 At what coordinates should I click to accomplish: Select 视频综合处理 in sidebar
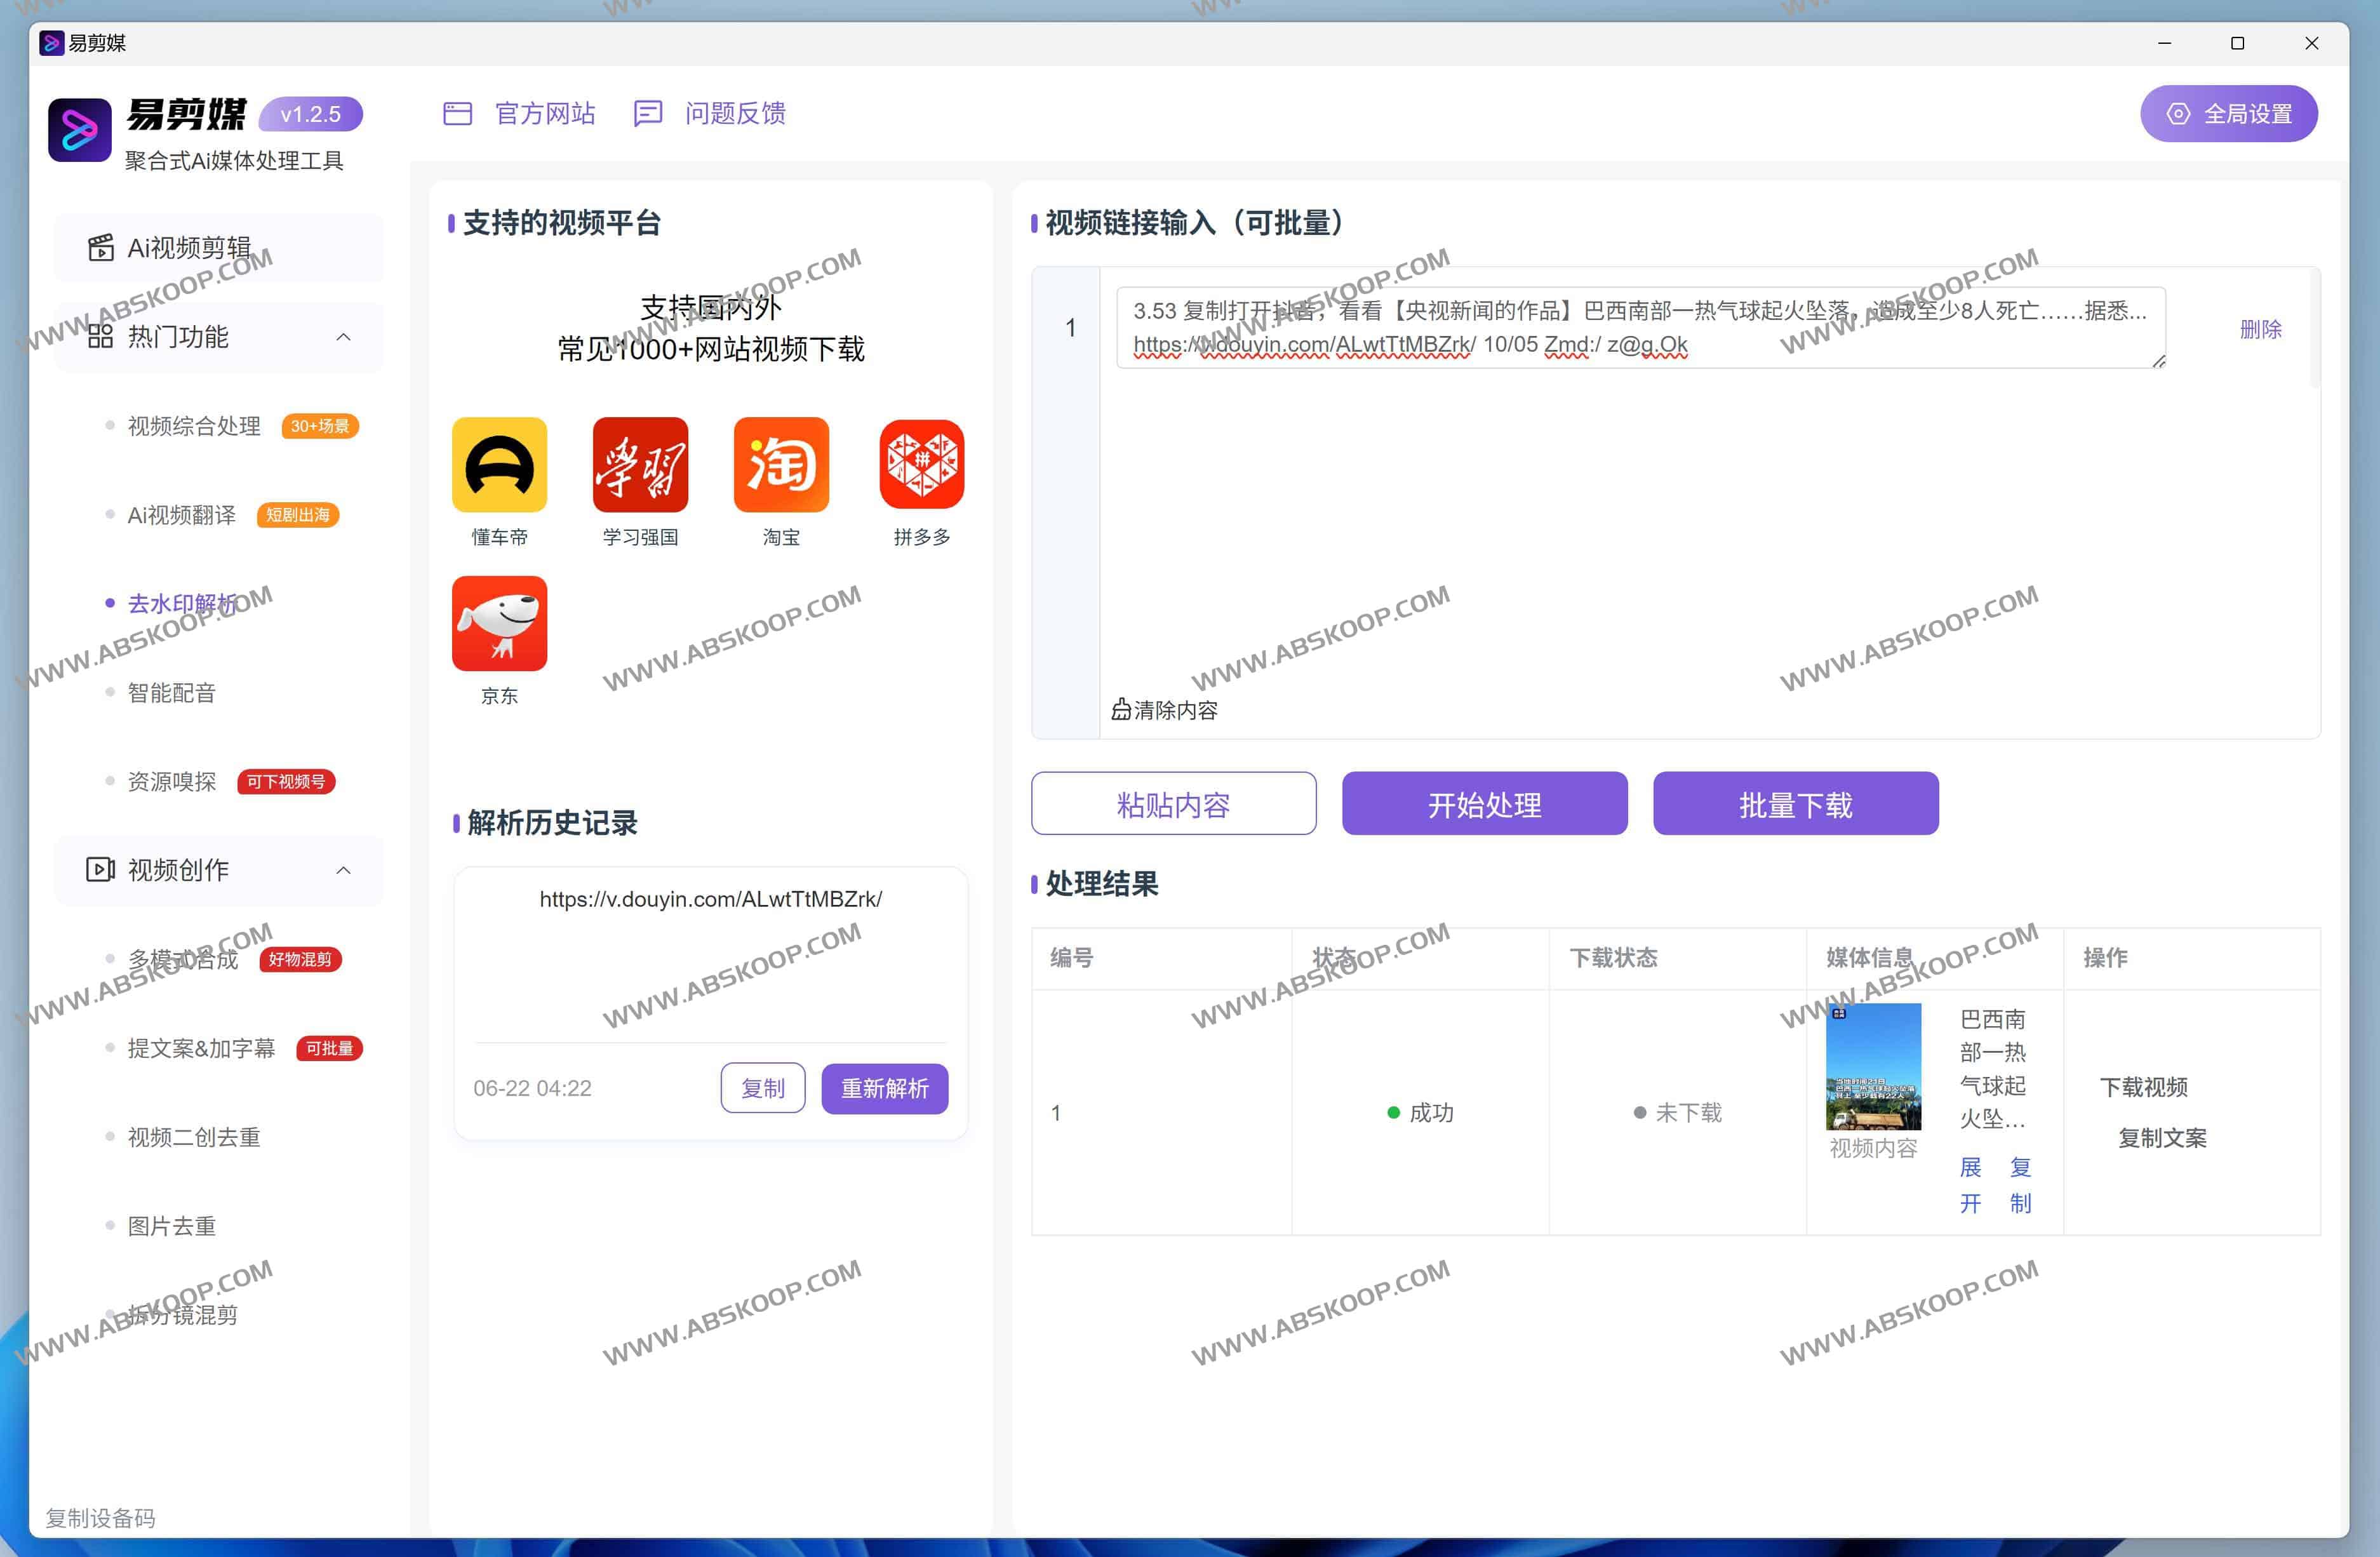pyautogui.click(x=194, y=426)
